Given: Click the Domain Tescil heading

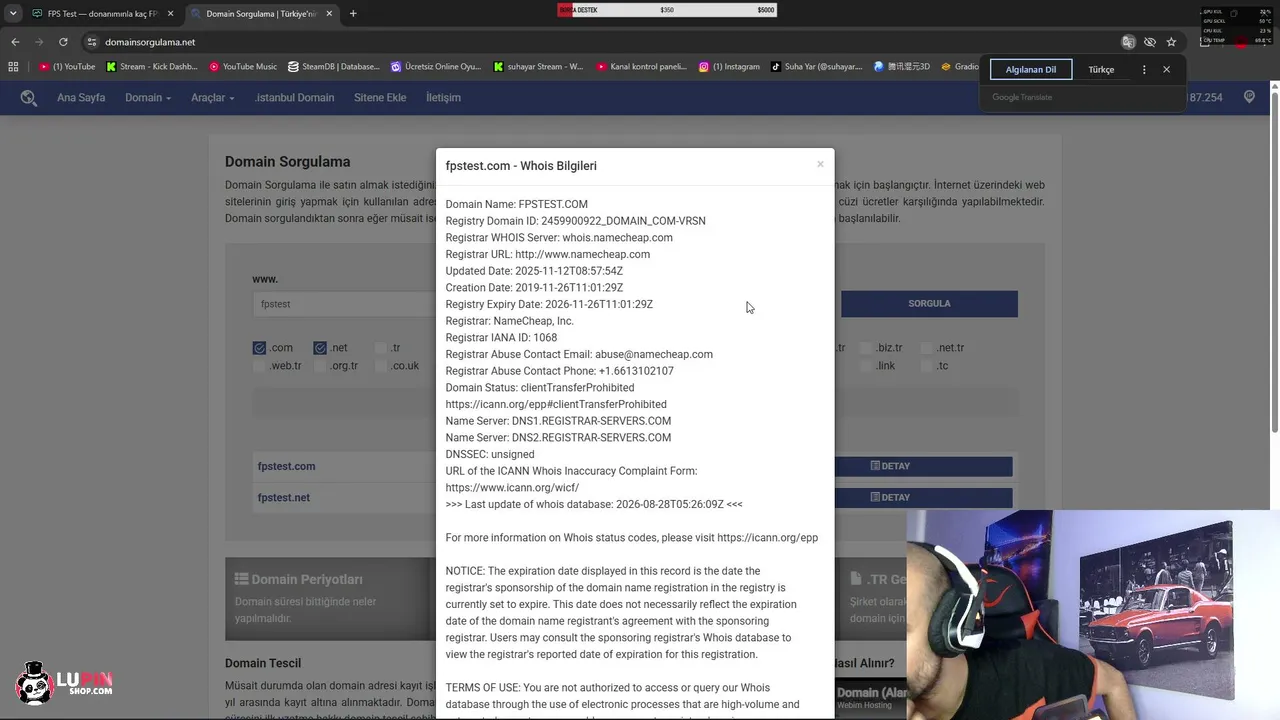Looking at the screenshot, I should (x=263, y=663).
